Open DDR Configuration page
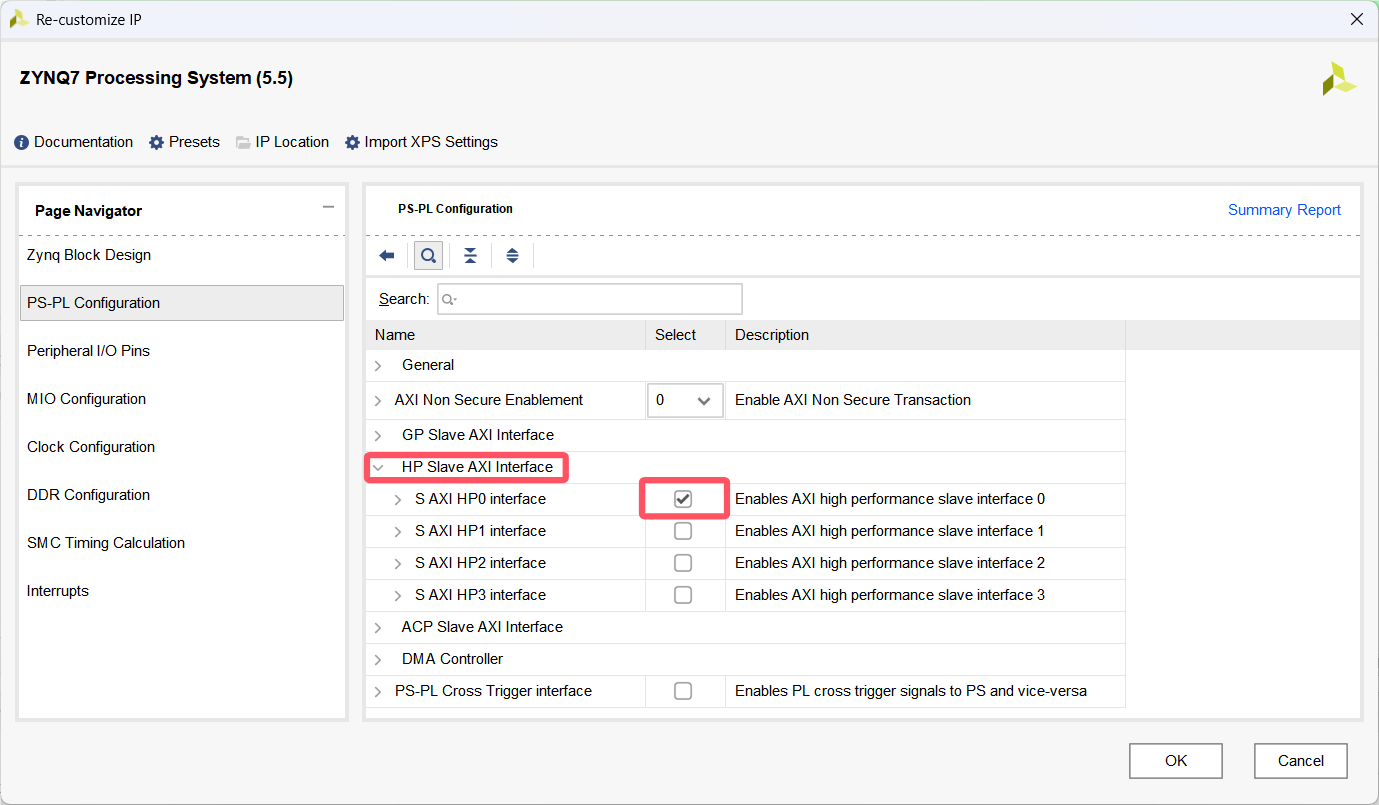The image size is (1379, 805). coord(182,495)
